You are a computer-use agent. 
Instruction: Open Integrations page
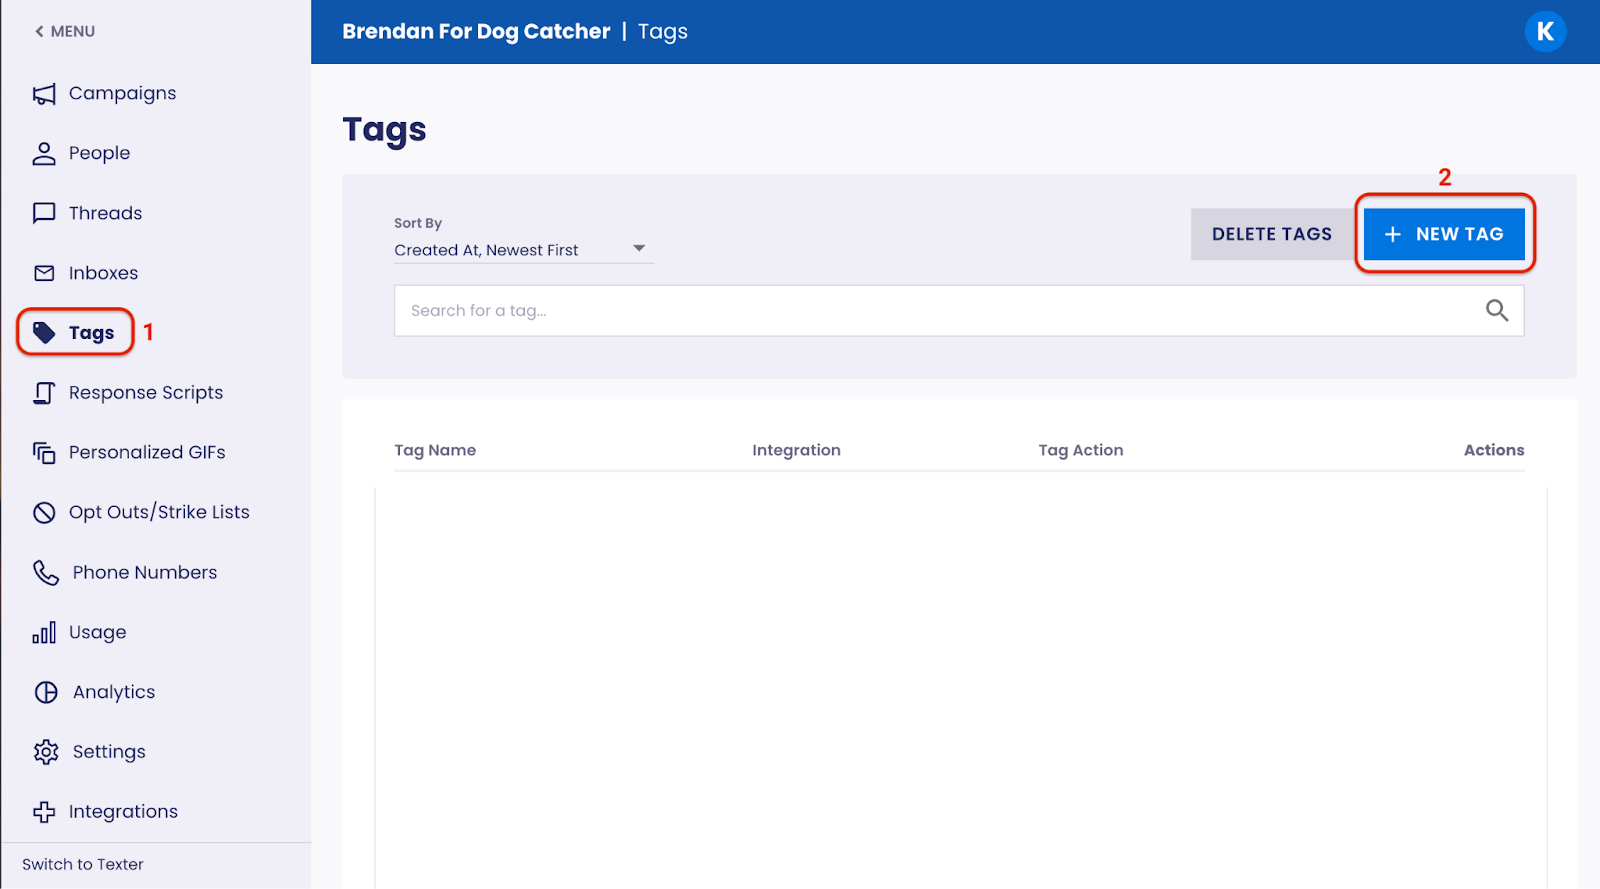[123, 812]
